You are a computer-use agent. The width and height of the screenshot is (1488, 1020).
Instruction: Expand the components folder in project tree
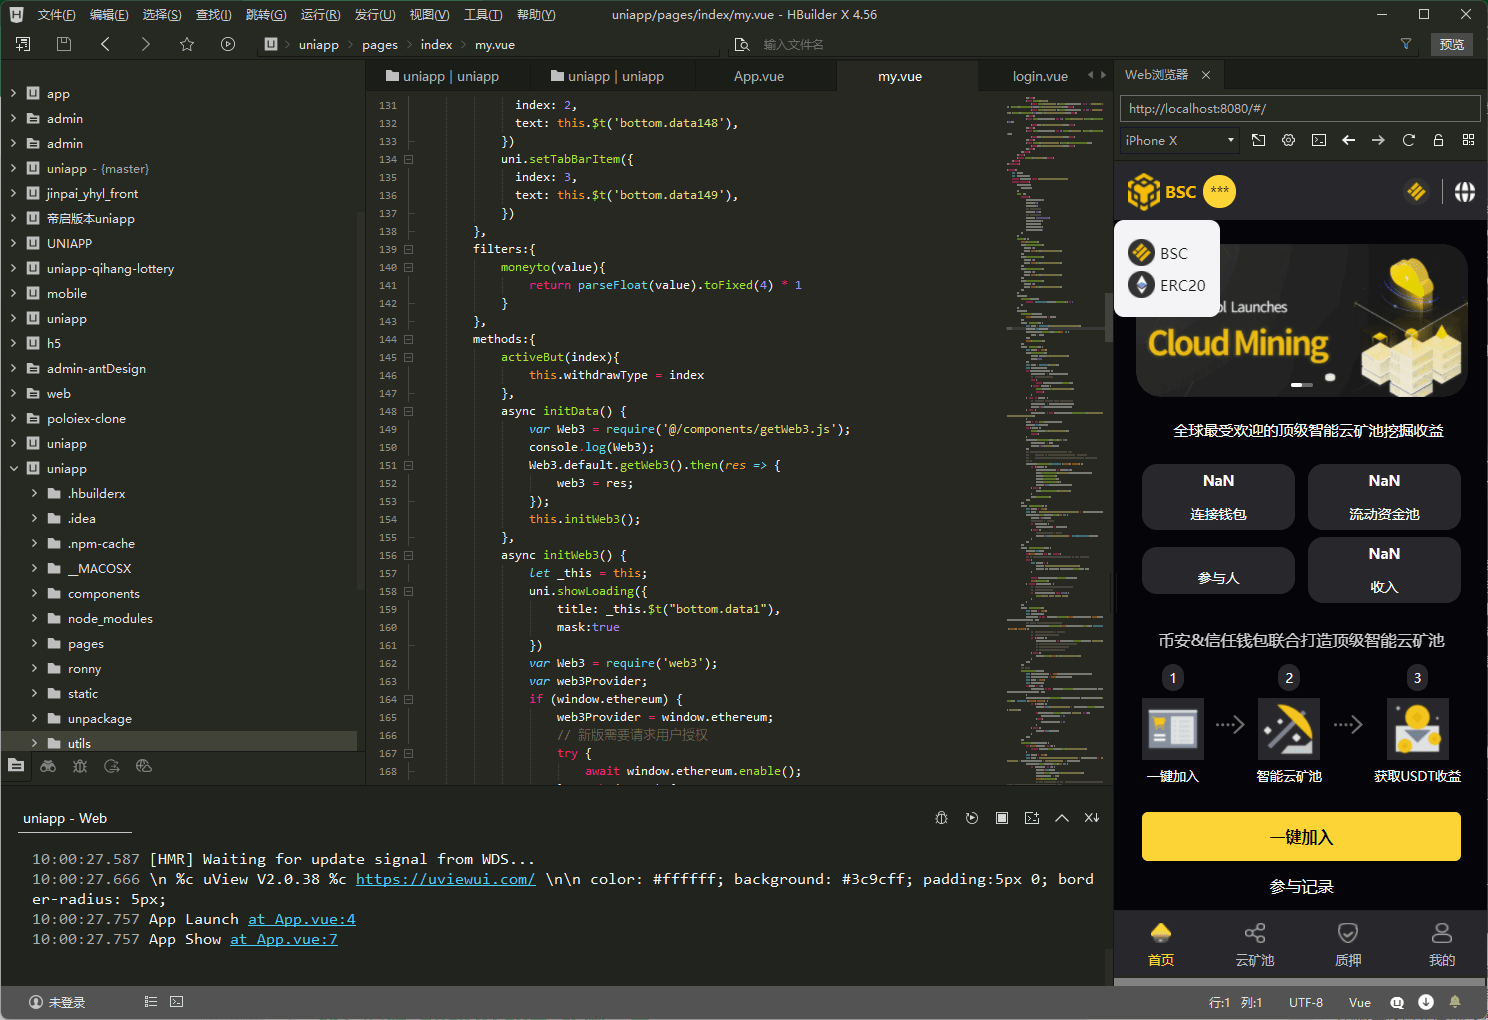[34, 594]
